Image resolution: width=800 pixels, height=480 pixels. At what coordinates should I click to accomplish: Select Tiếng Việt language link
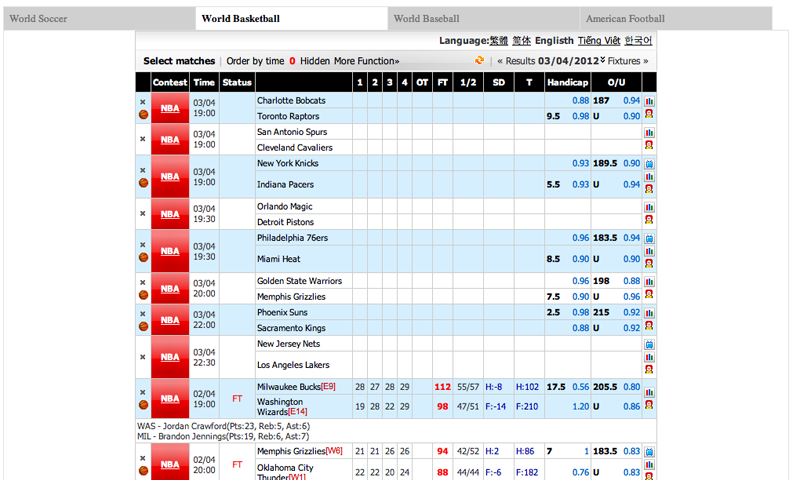coord(599,41)
